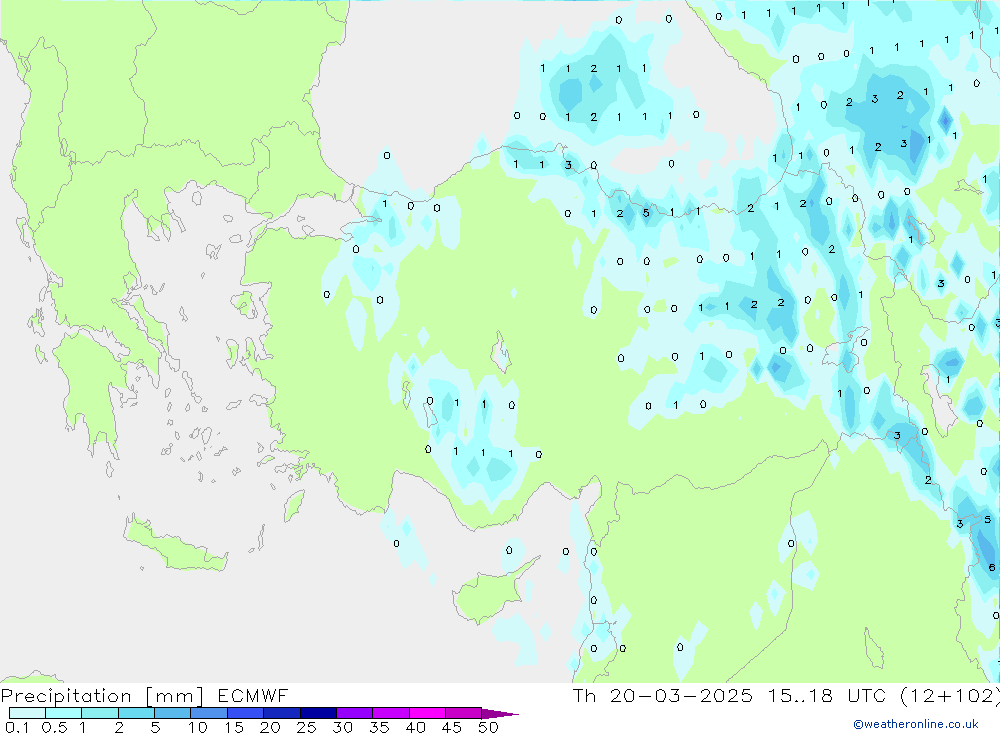Screen dimensions: 1000x733
Task: Select the 30–35 mm purple legend swatch
Action: (x=354, y=713)
